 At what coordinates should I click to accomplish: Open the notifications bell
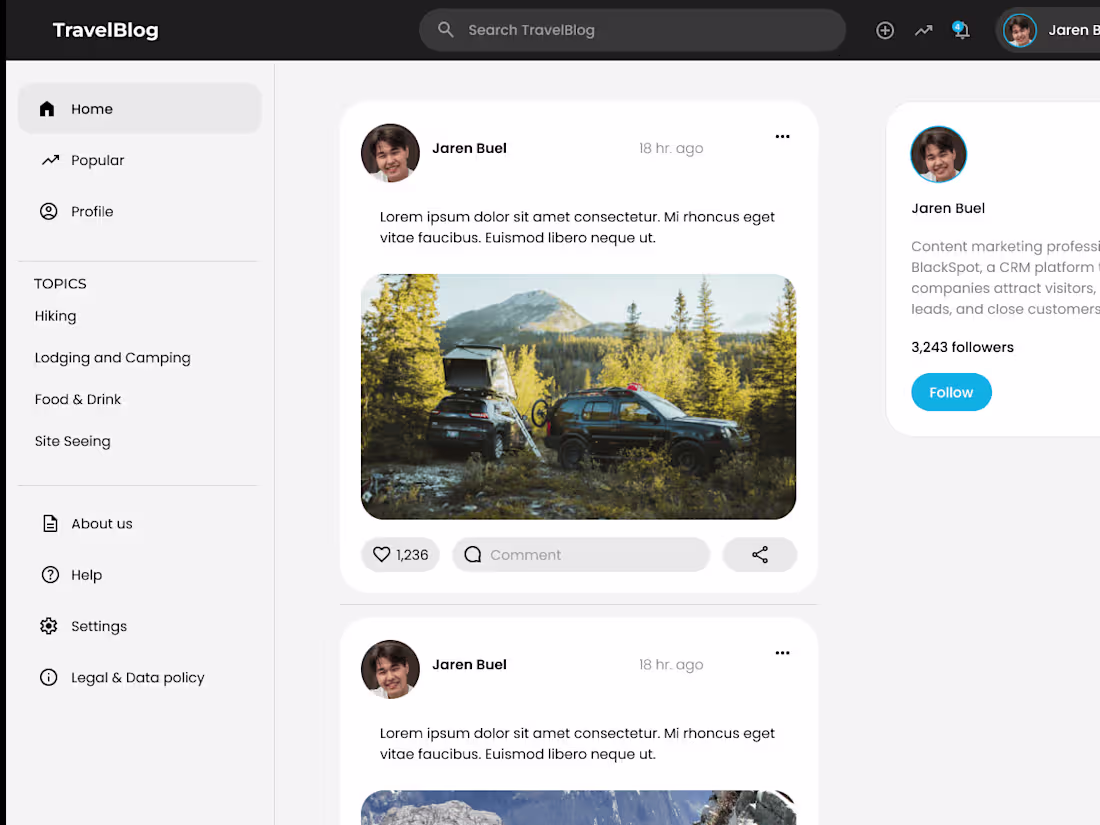coord(961,30)
